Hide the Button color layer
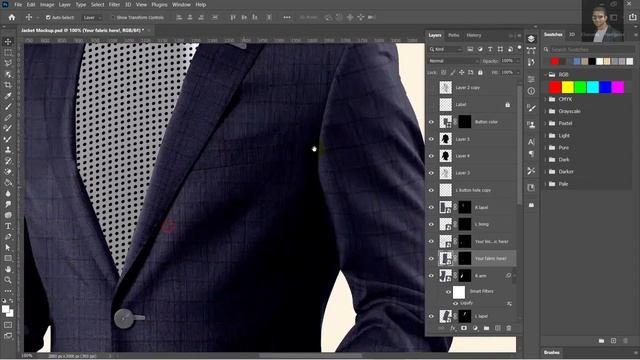 431,122
